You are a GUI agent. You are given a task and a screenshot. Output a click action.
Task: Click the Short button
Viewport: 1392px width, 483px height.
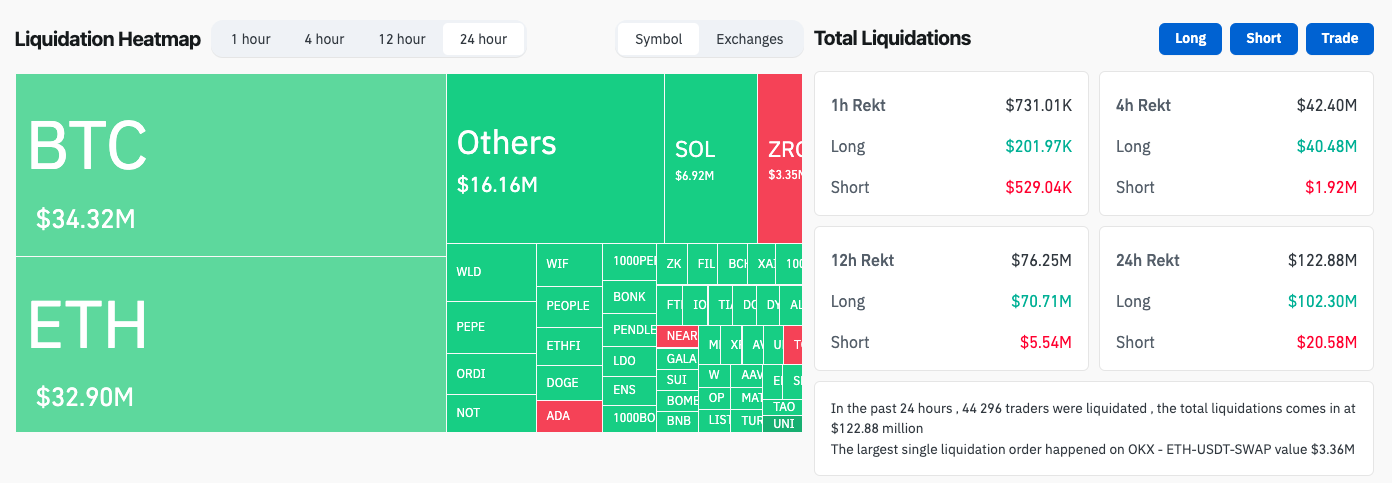pos(1263,38)
